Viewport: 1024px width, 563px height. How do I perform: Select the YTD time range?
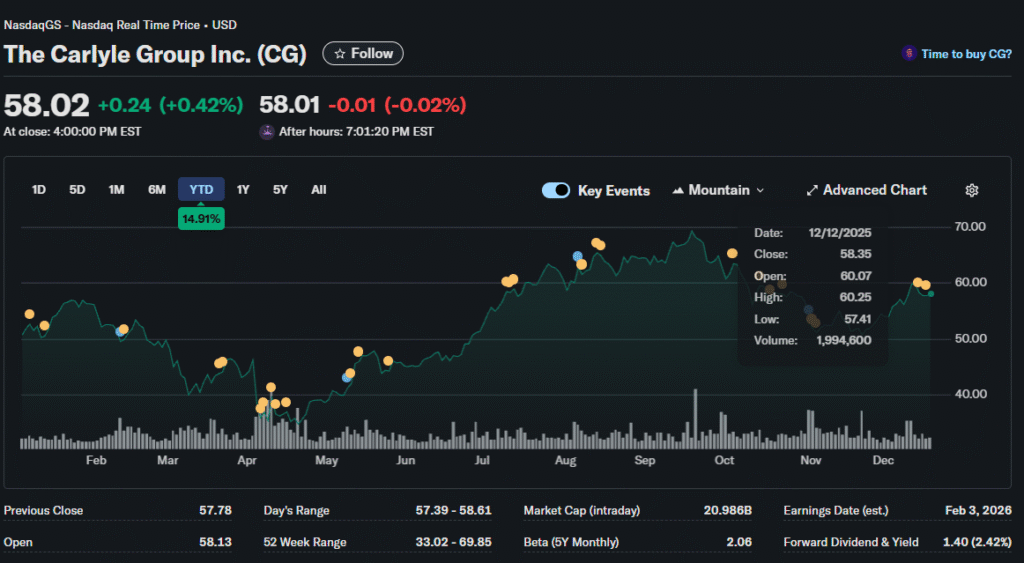pyautogui.click(x=201, y=190)
